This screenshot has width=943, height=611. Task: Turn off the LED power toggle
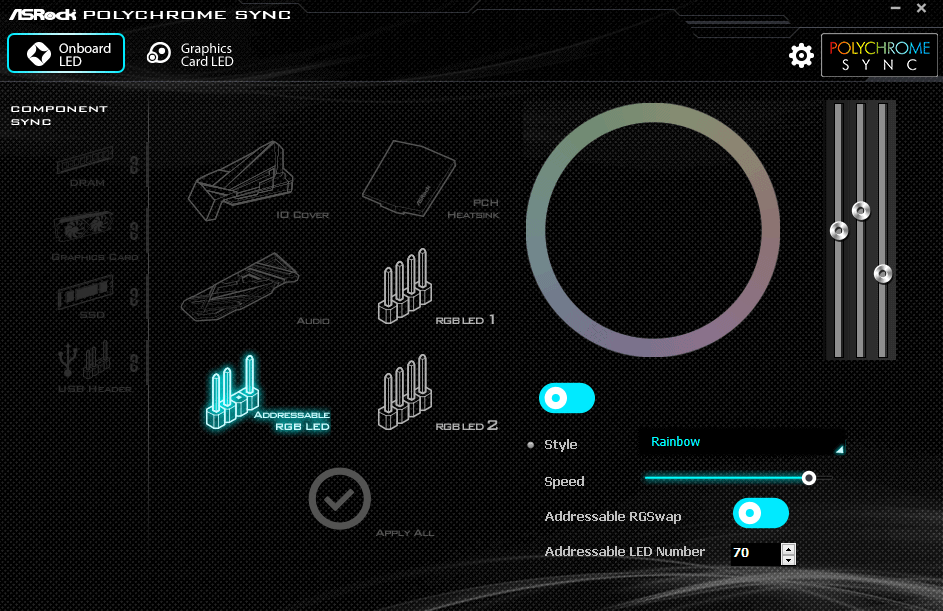(x=567, y=398)
